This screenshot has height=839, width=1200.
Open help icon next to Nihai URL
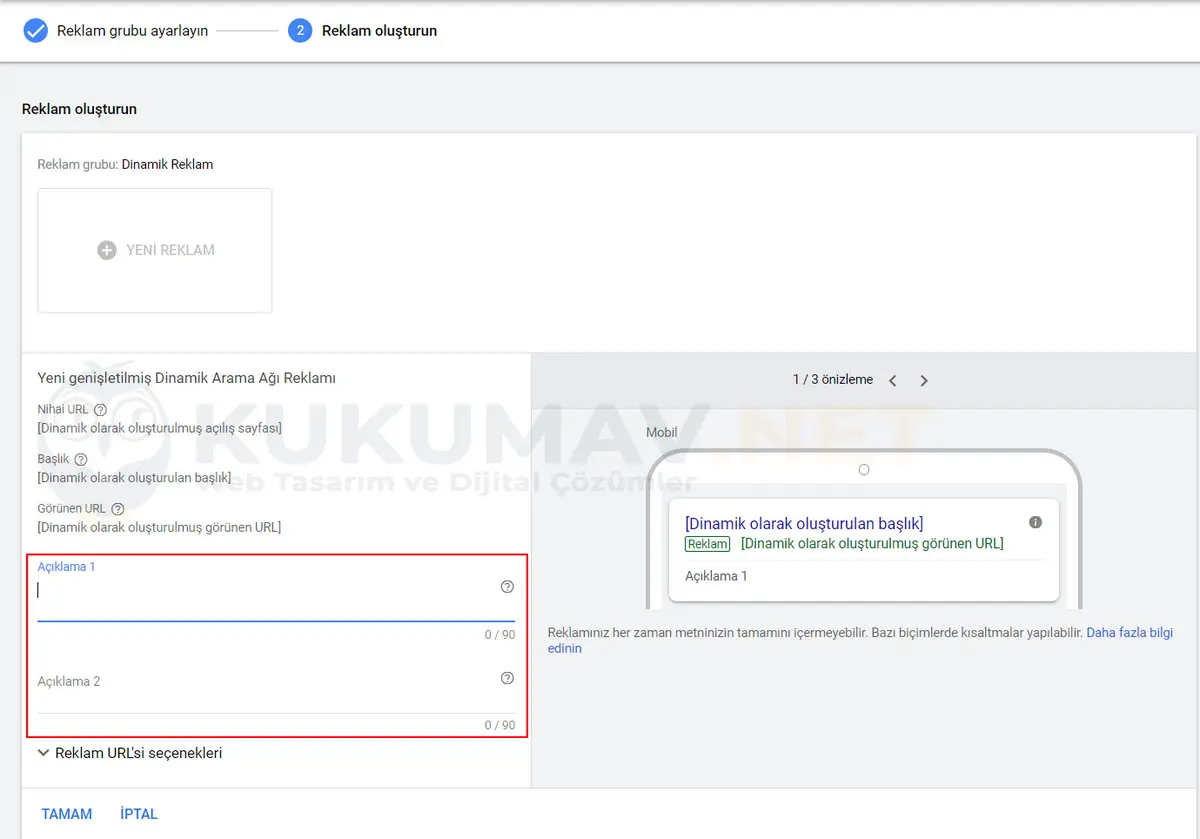tap(100, 410)
